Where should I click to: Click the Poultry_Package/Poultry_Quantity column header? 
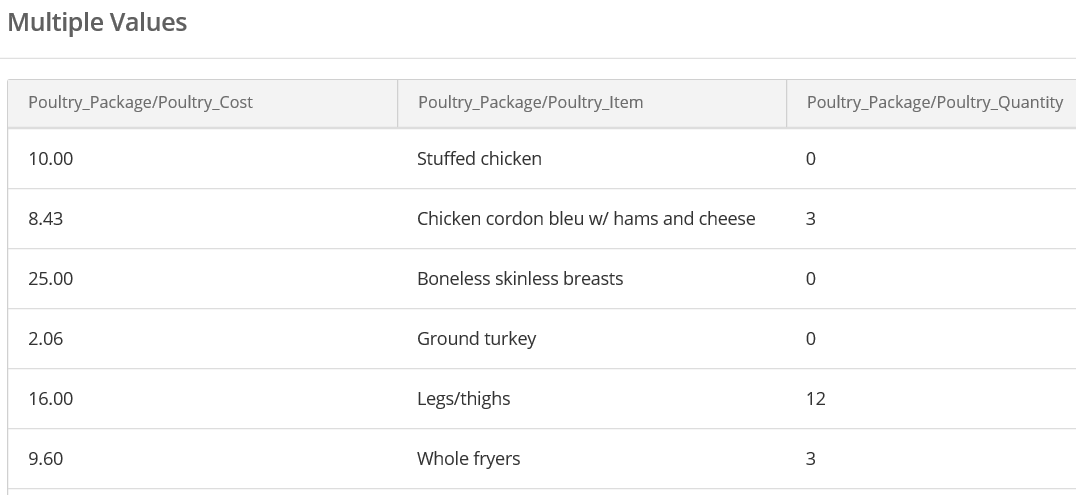click(x=934, y=102)
